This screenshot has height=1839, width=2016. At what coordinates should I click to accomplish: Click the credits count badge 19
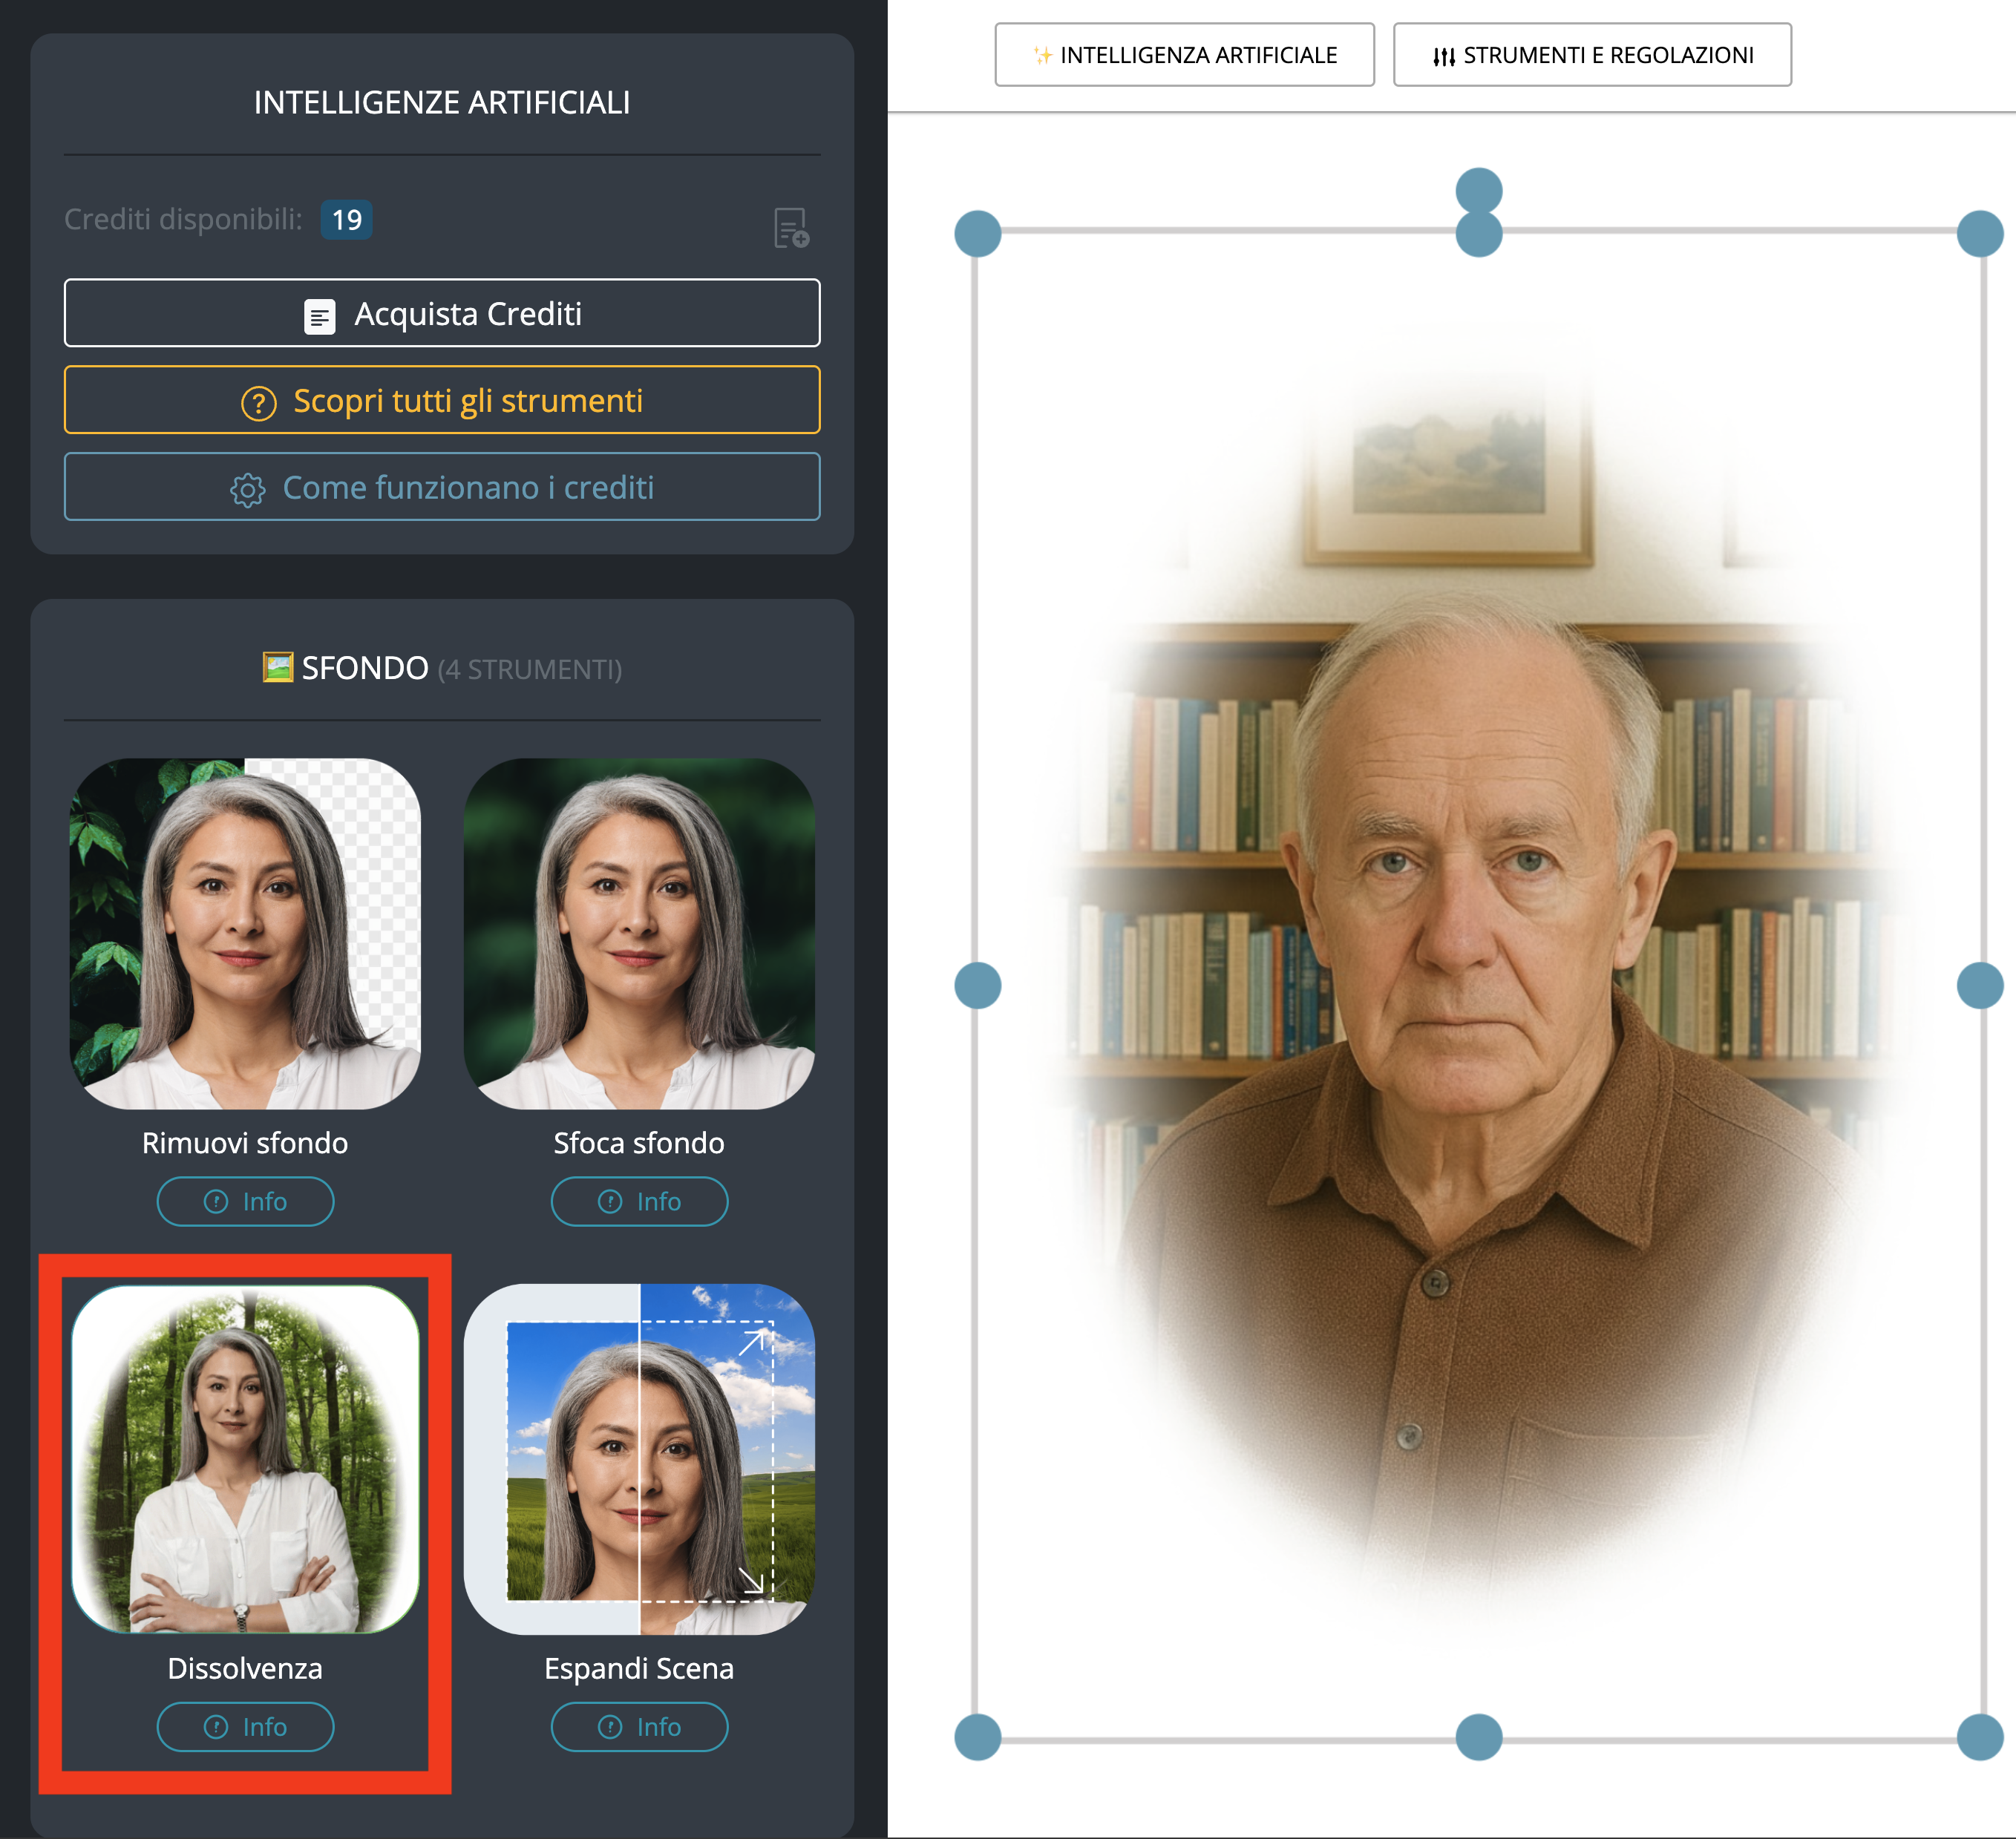[x=346, y=220]
